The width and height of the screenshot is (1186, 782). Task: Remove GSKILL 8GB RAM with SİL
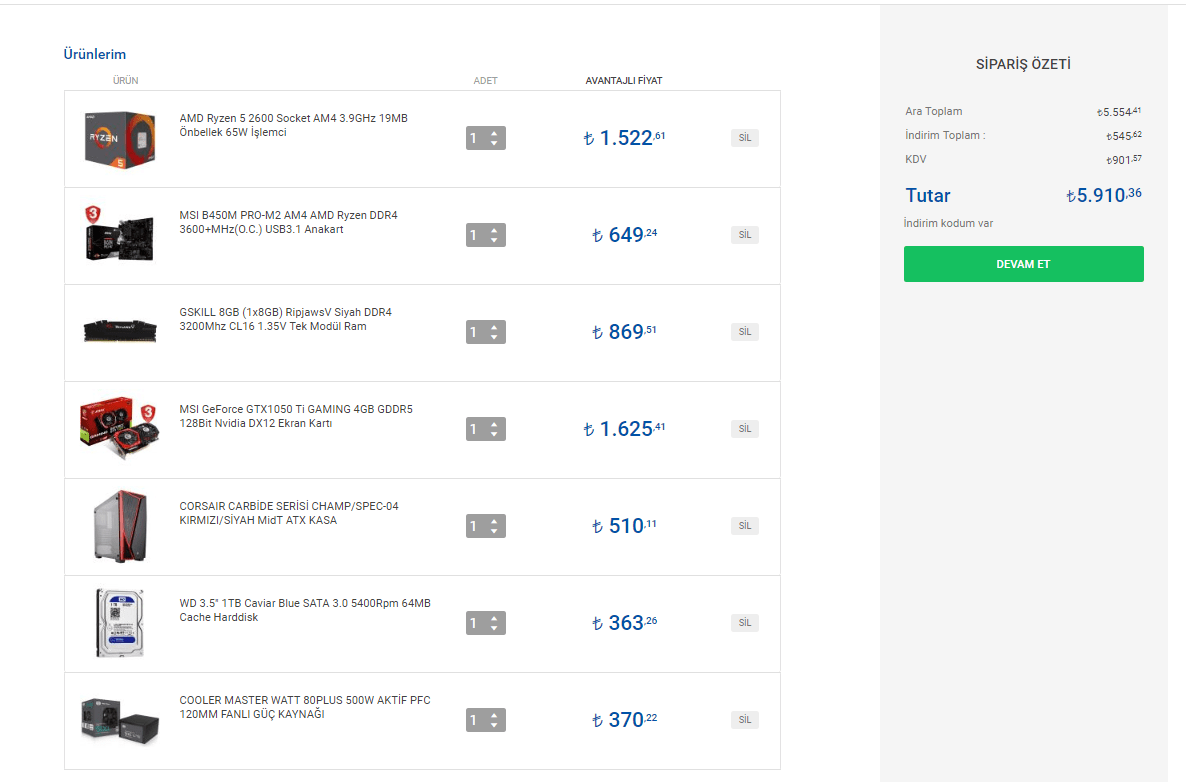coord(745,331)
